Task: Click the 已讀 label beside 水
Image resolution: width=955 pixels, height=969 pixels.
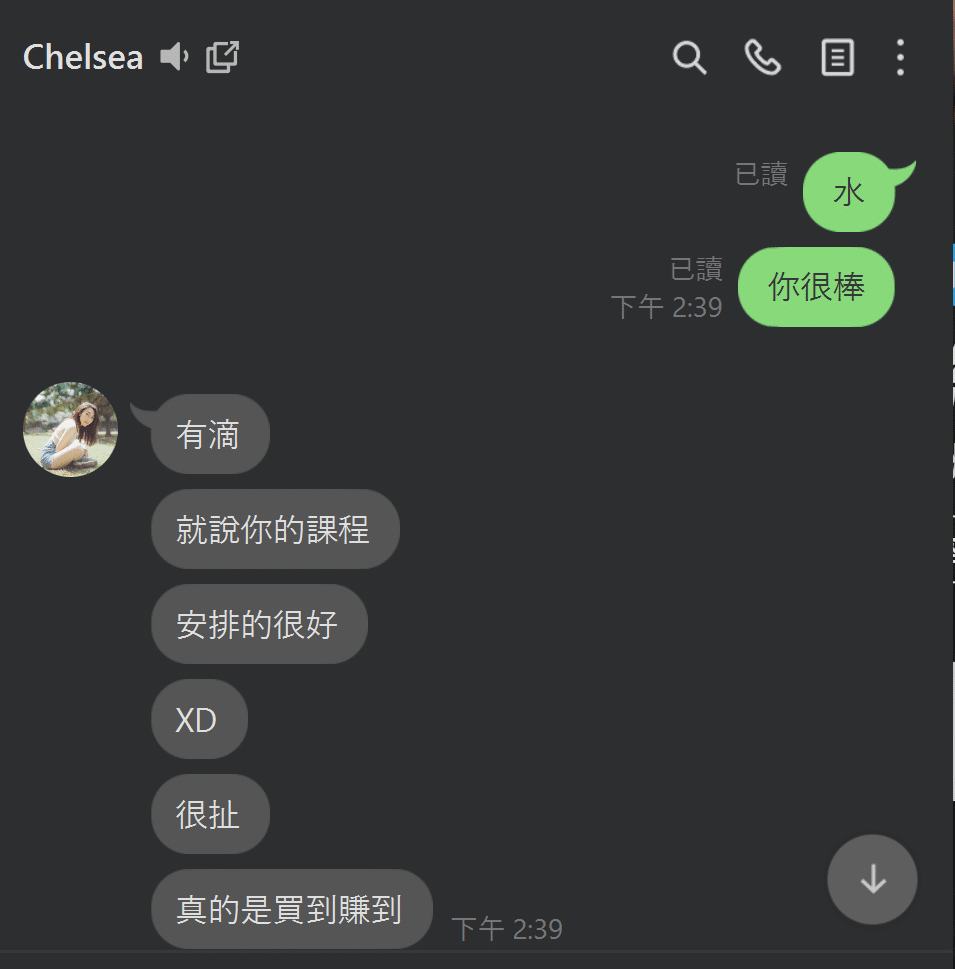Action: [761, 174]
